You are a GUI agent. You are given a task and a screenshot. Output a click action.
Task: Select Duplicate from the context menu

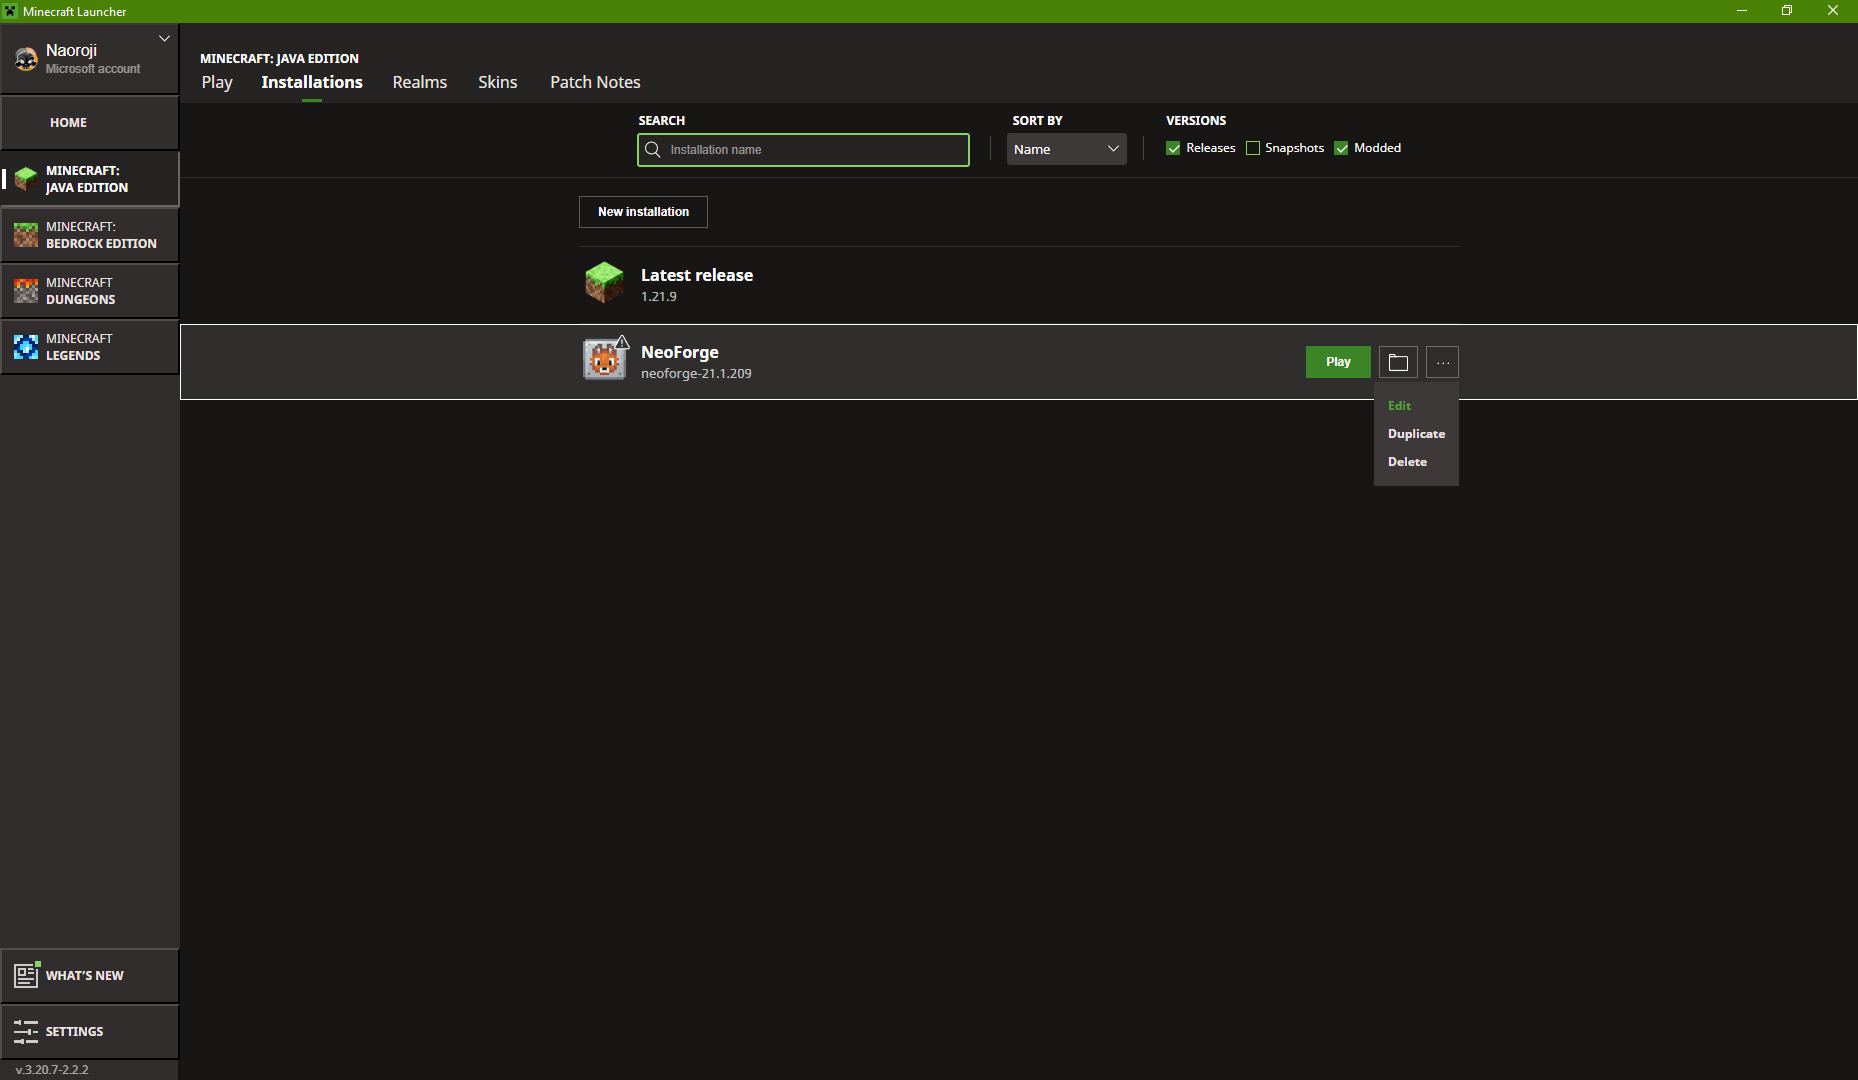(1416, 434)
